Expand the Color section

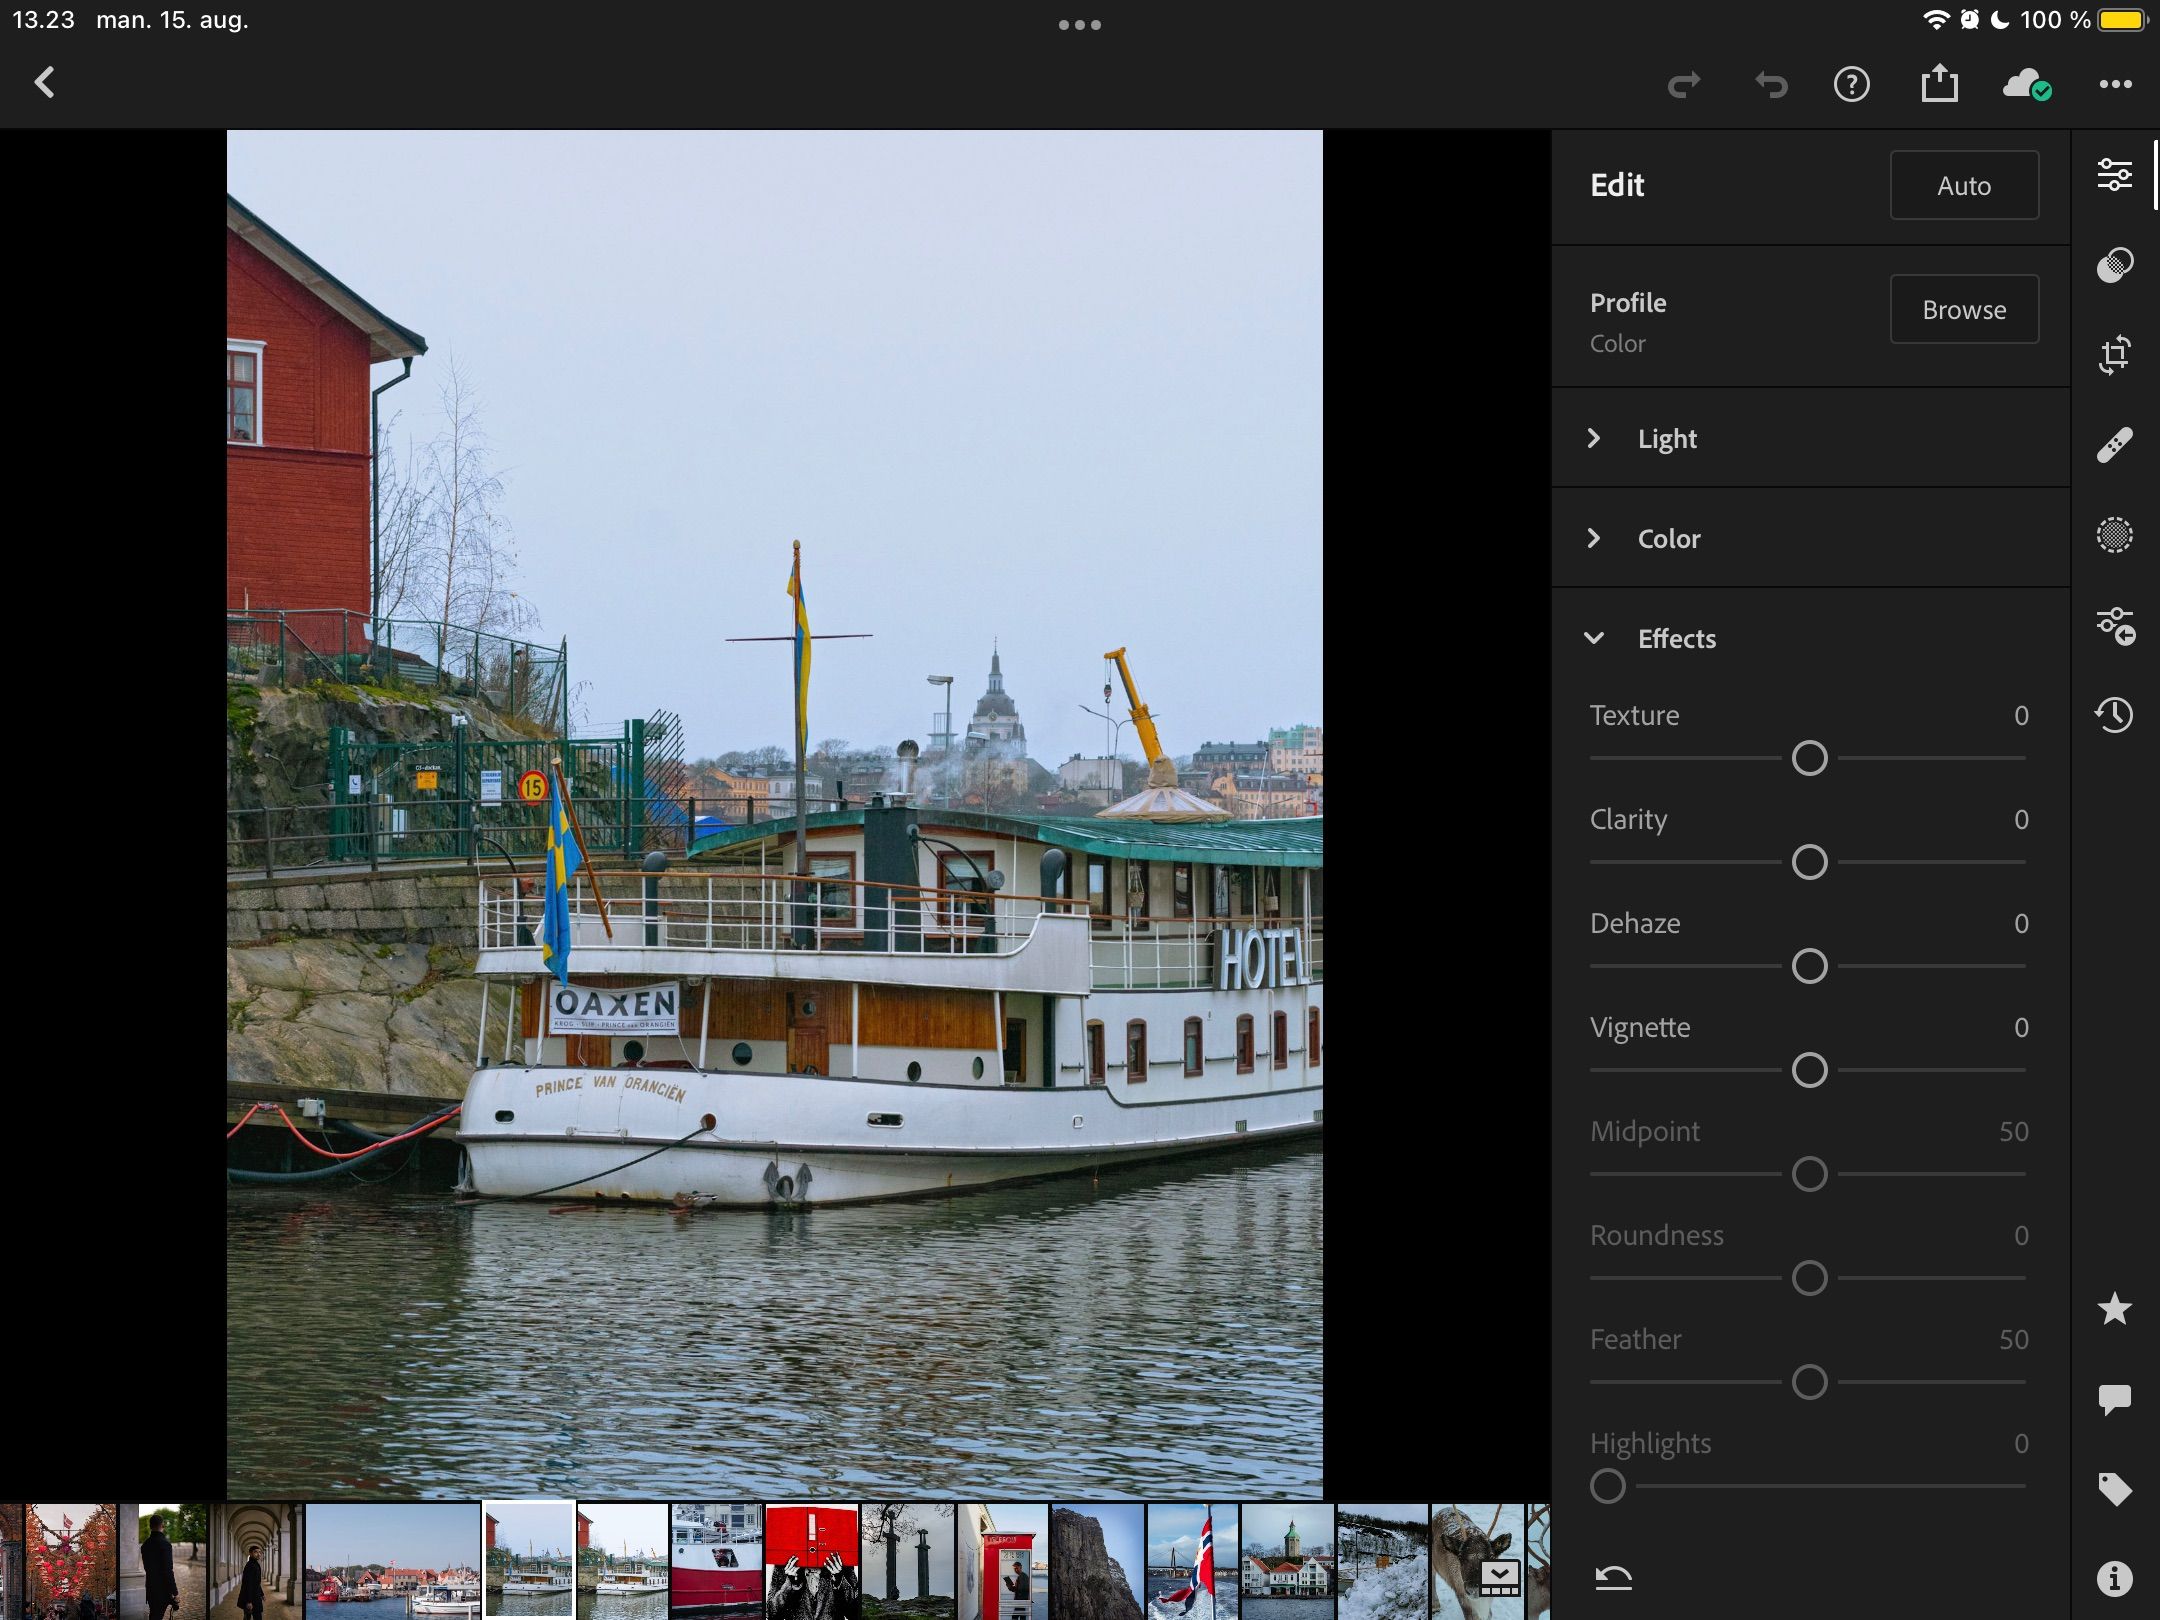pyautogui.click(x=1810, y=538)
